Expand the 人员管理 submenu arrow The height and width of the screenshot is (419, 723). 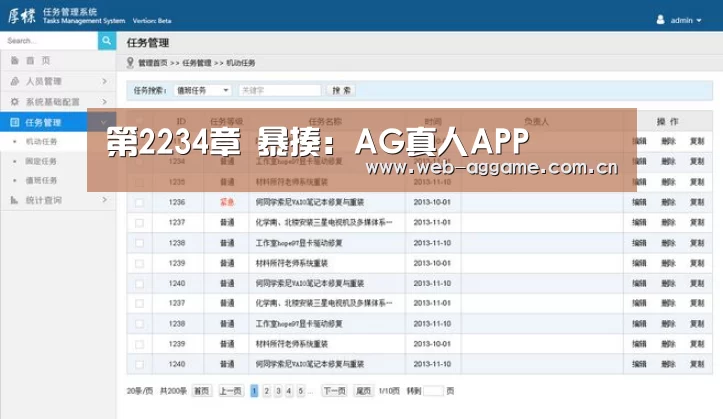(104, 81)
